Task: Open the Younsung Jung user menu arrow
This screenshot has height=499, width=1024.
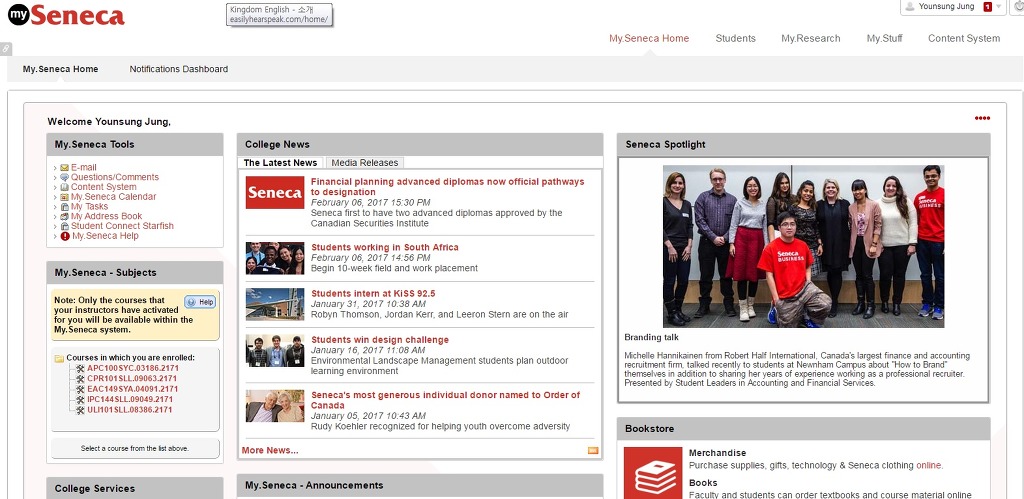Action: [x=999, y=7]
